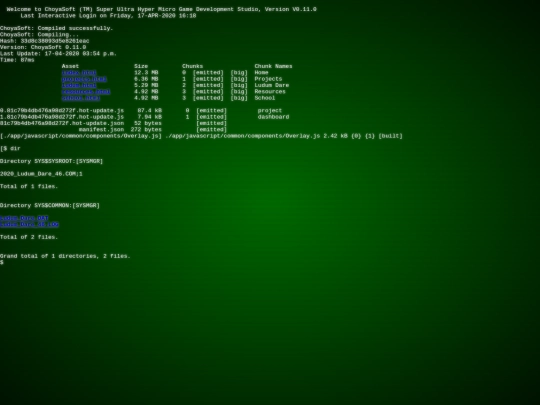Screen dimensions: 540x405
Task: Click the '52 bytes' size value
Action: [148, 123]
